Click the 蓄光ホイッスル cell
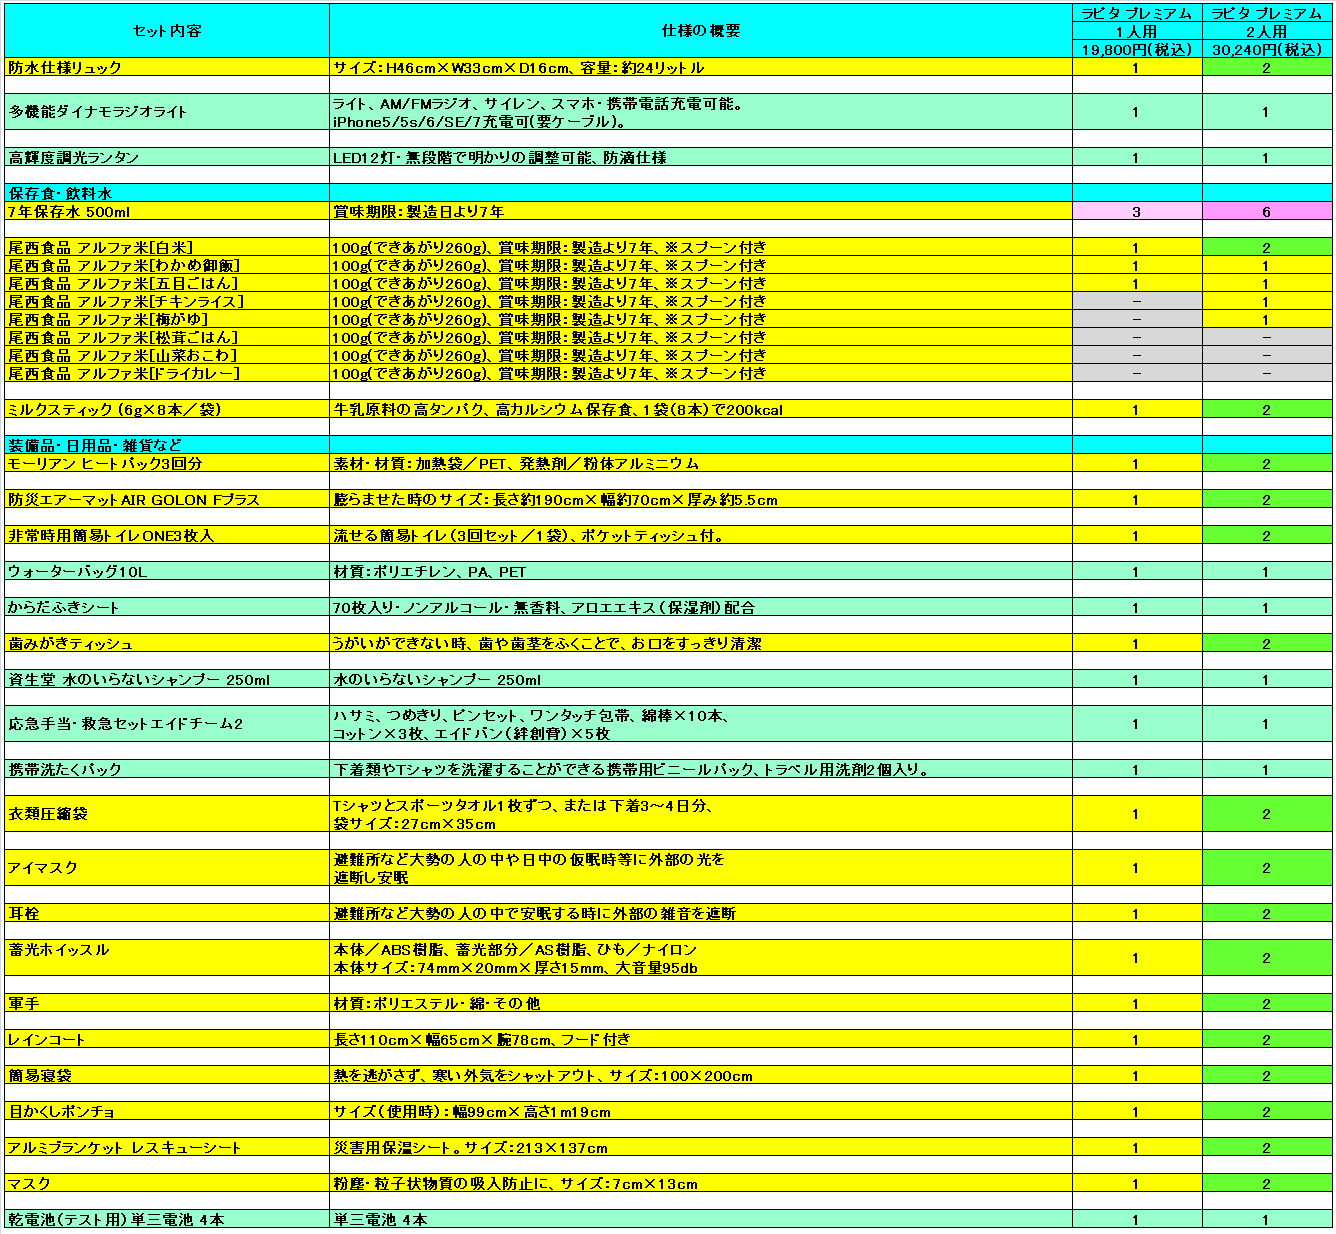Image resolution: width=1336 pixels, height=1234 pixels. 167,958
